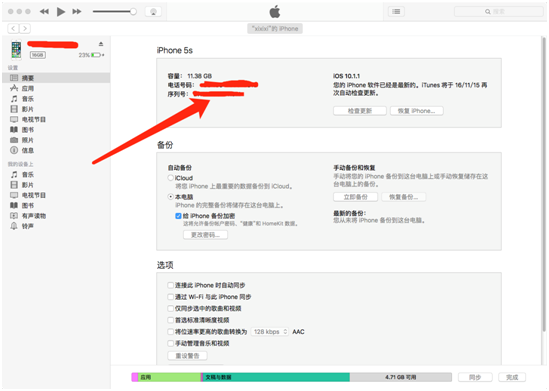This screenshot has width=549, height=391.
Task: Open 音乐 under 我的设备上
Action: (x=56, y=174)
